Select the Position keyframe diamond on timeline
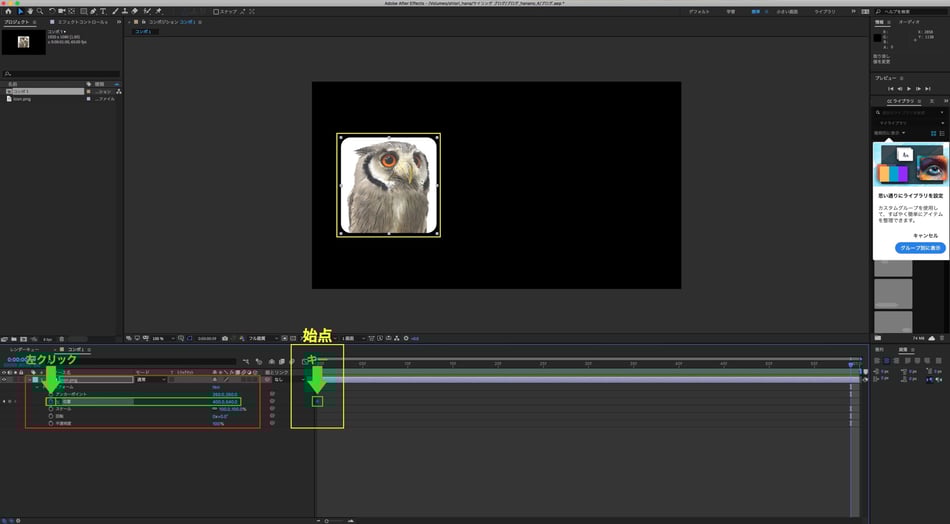Image resolution: width=950 pixels, height=524 pixels. (x=317, y=402)
